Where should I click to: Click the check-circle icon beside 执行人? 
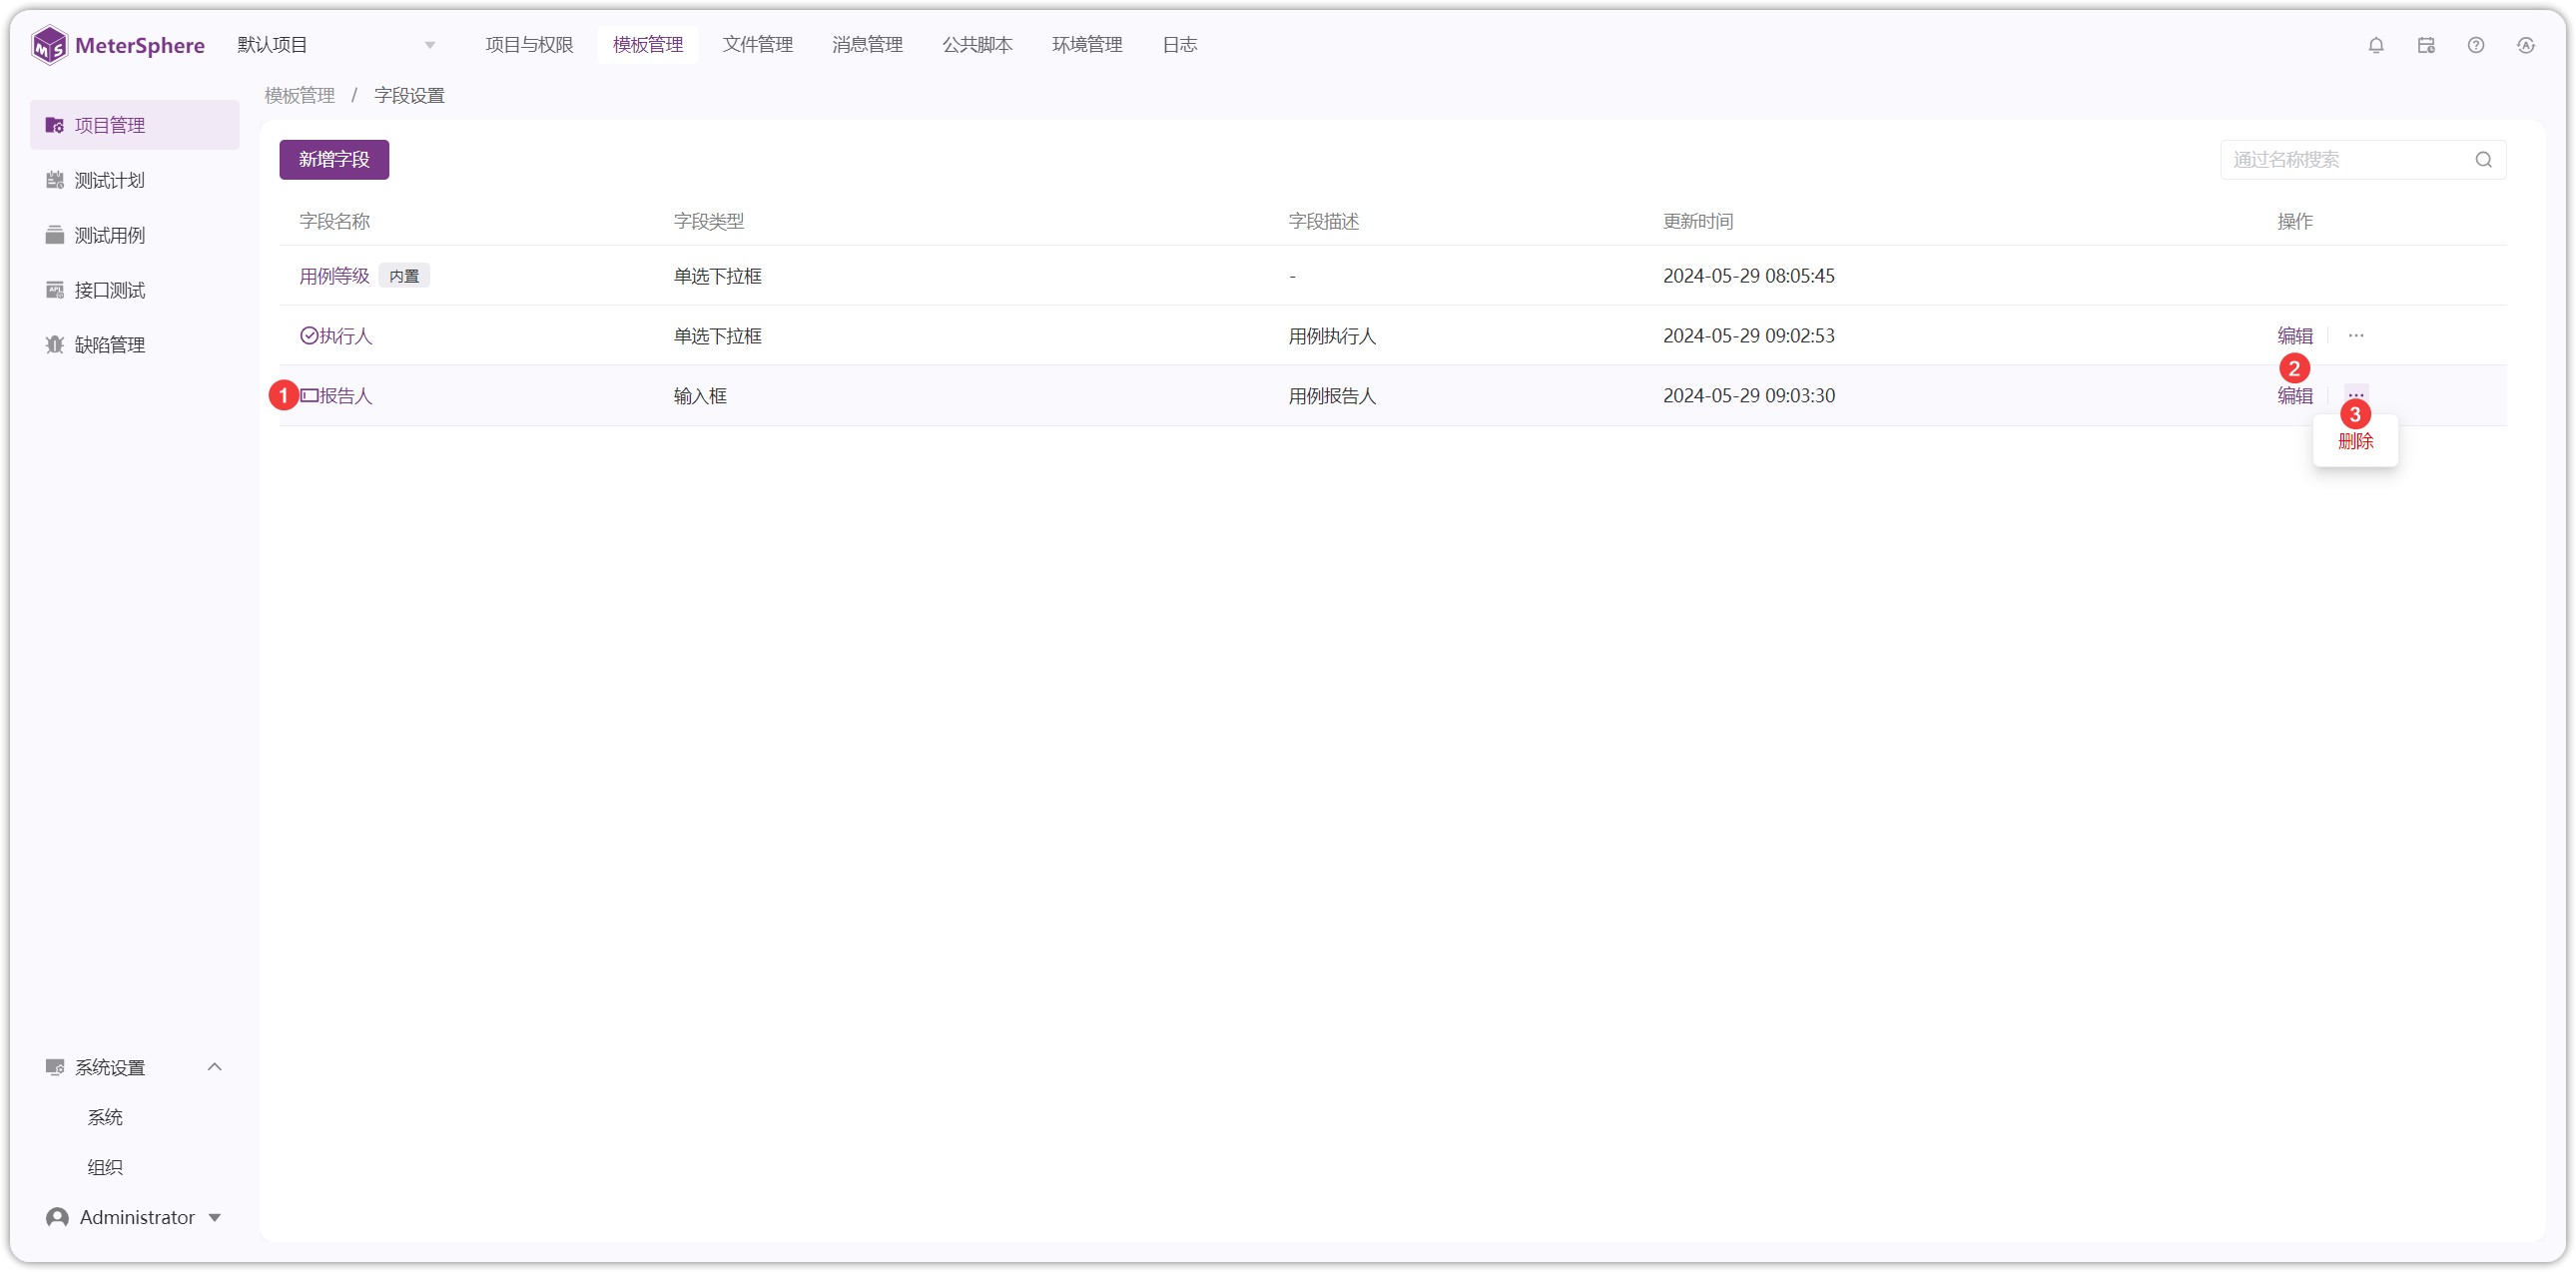click(x=309, y=336)
